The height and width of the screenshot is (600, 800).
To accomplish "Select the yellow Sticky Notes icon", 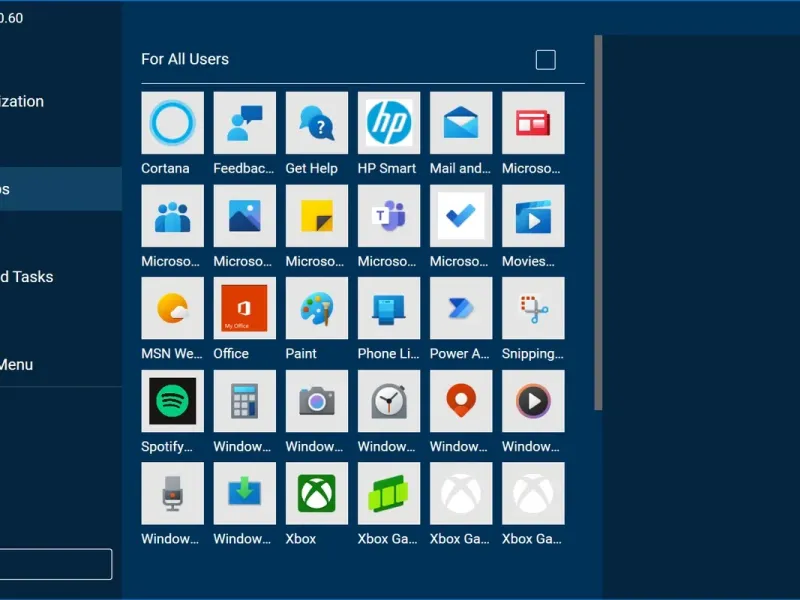I will [317, 216].
